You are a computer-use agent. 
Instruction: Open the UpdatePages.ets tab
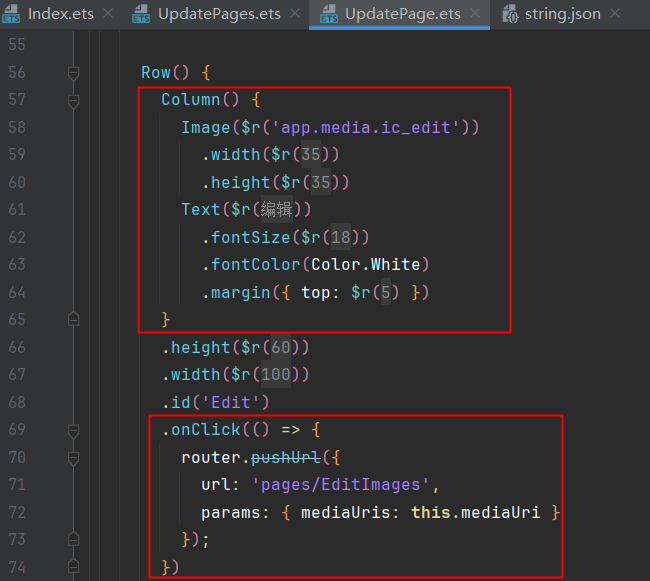[216, 14]
